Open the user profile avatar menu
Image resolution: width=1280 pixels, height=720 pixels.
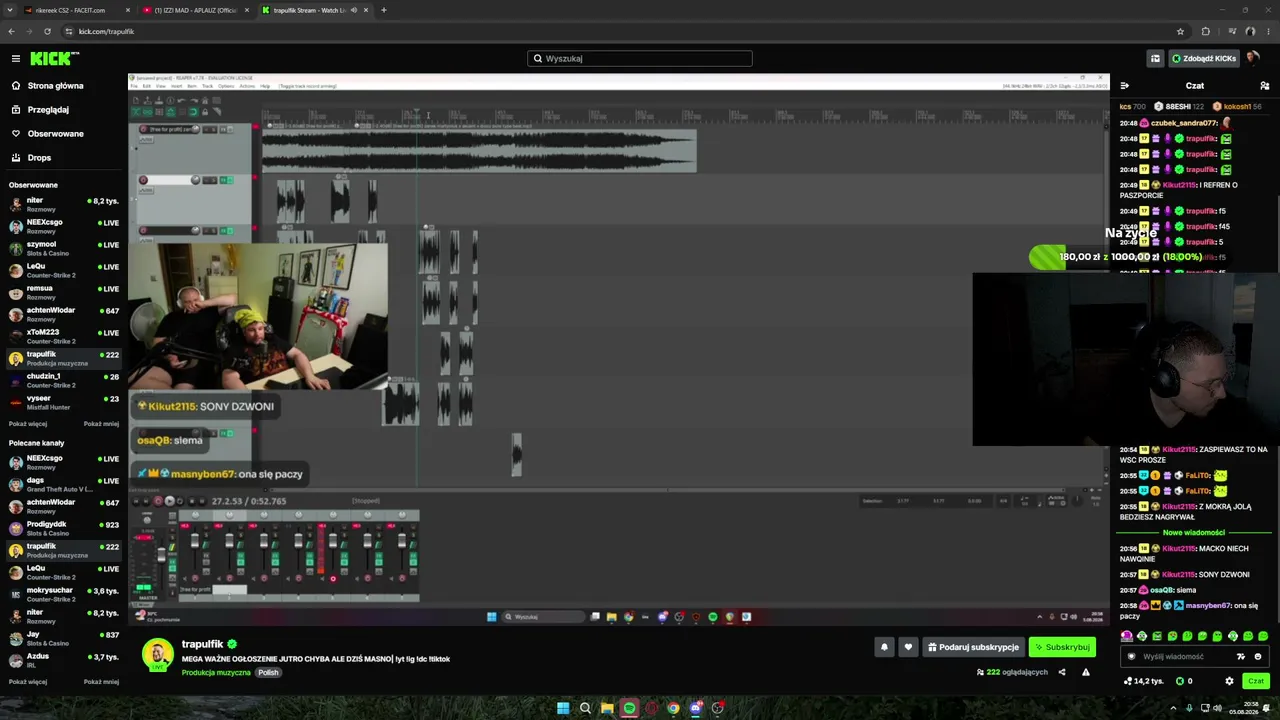tap(1253, 58)
